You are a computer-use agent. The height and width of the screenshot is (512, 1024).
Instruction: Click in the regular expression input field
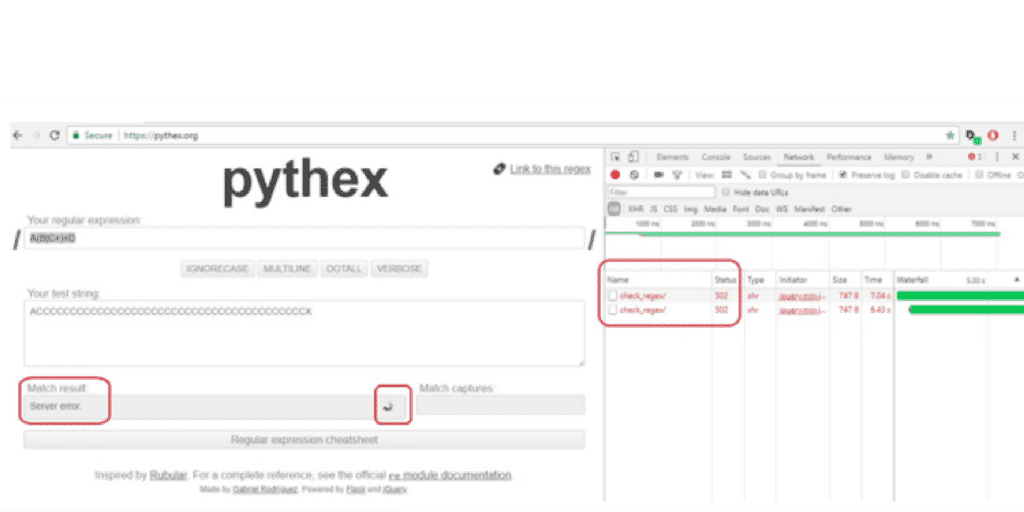pyautogui.click(x=304, y=238)
